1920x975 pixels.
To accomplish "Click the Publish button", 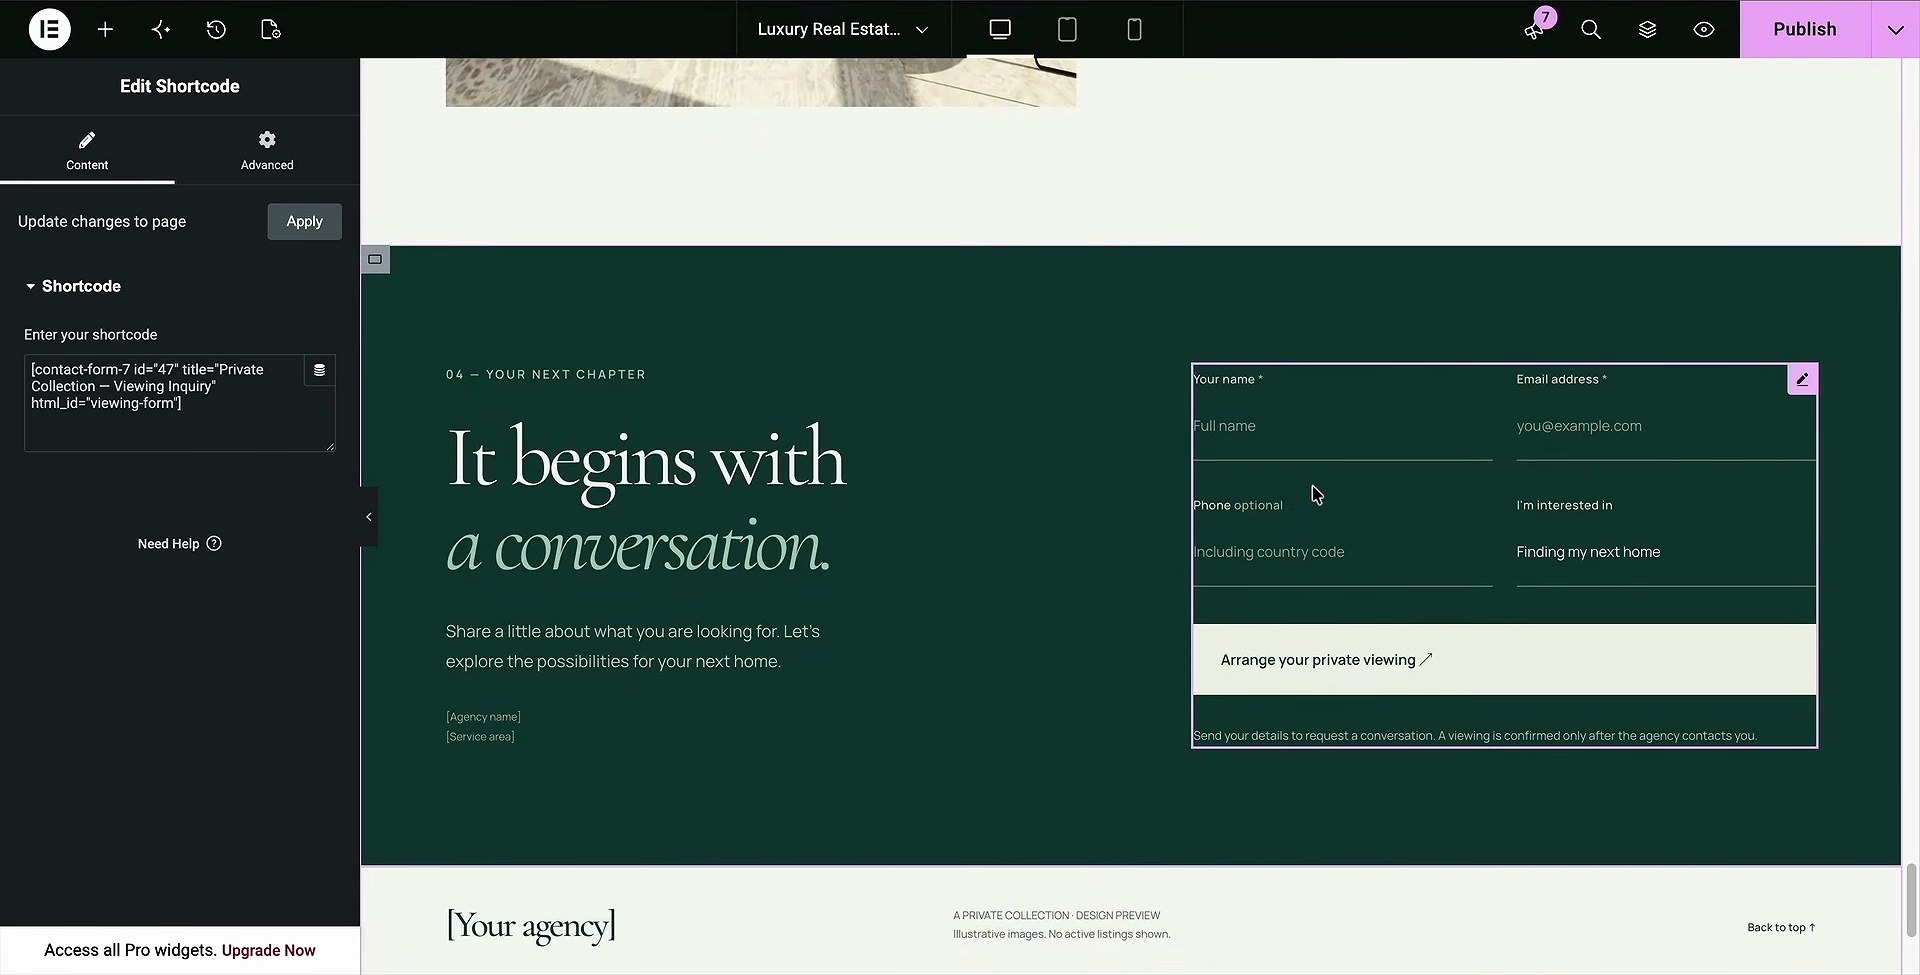I will coord(1805,29).
